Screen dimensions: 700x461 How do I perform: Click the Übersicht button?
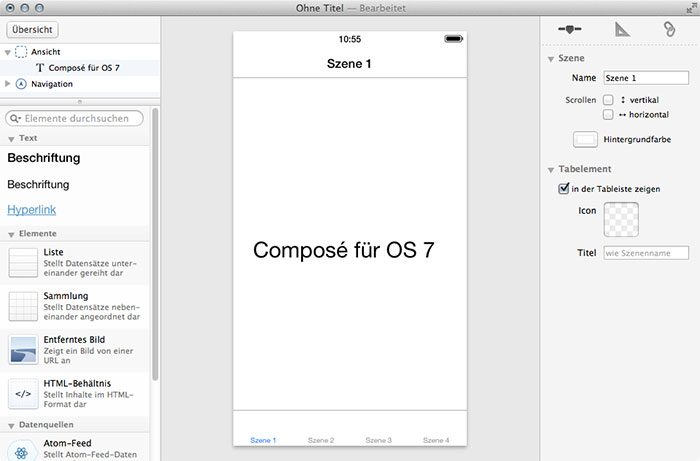[32, 29]
